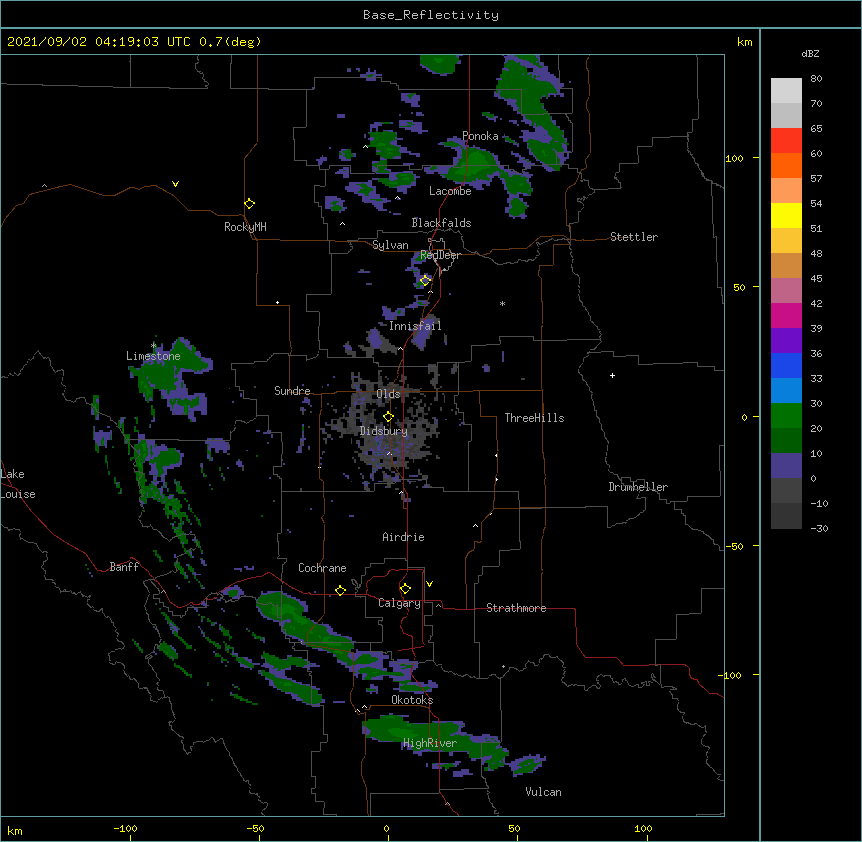The image size is (862, 842).
Task: Click the timestamp 2021/09/02 04:19:03 UTC
Action: point(99,42)
